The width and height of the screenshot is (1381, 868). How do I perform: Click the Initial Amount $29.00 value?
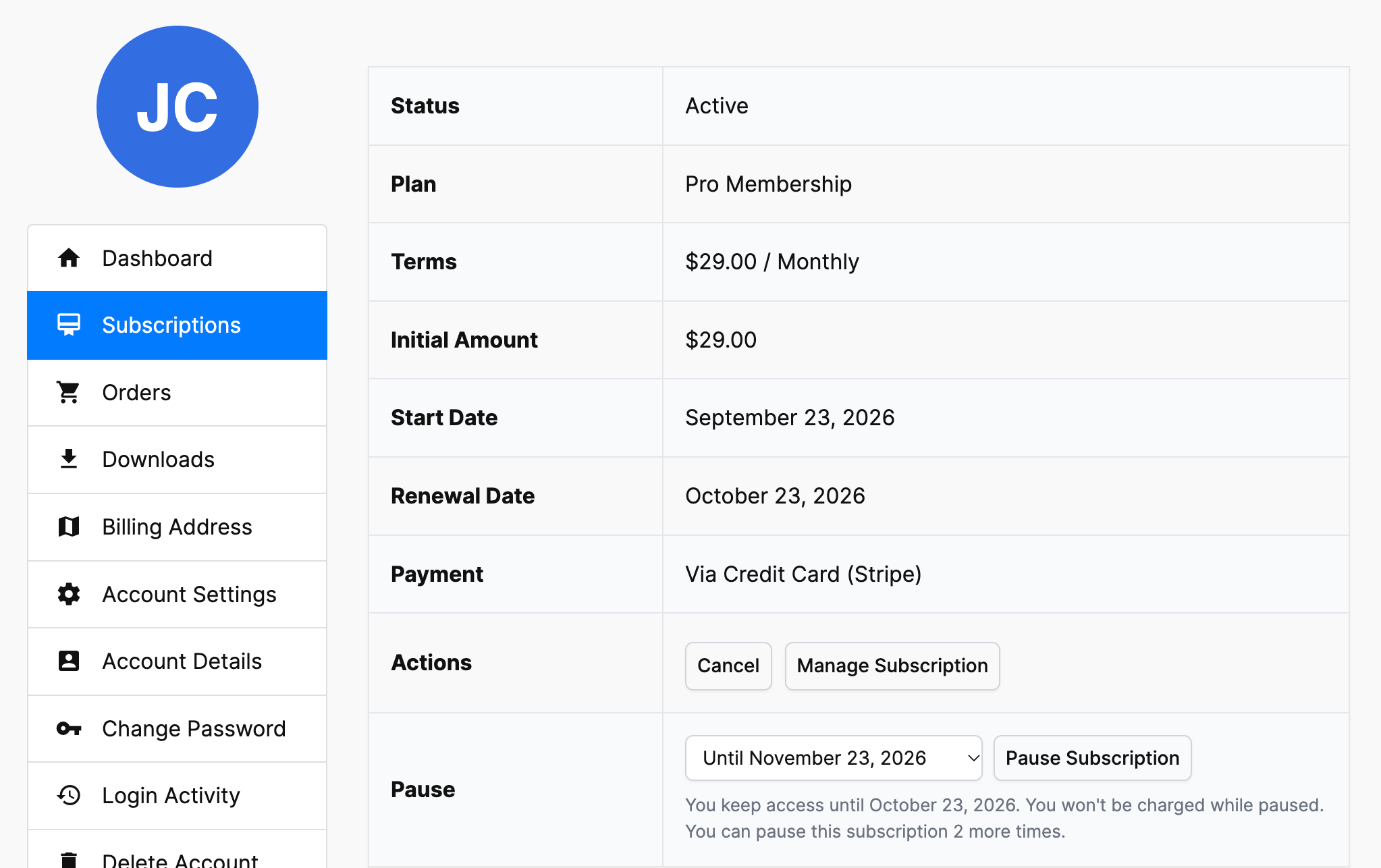[x=721, y=340]
